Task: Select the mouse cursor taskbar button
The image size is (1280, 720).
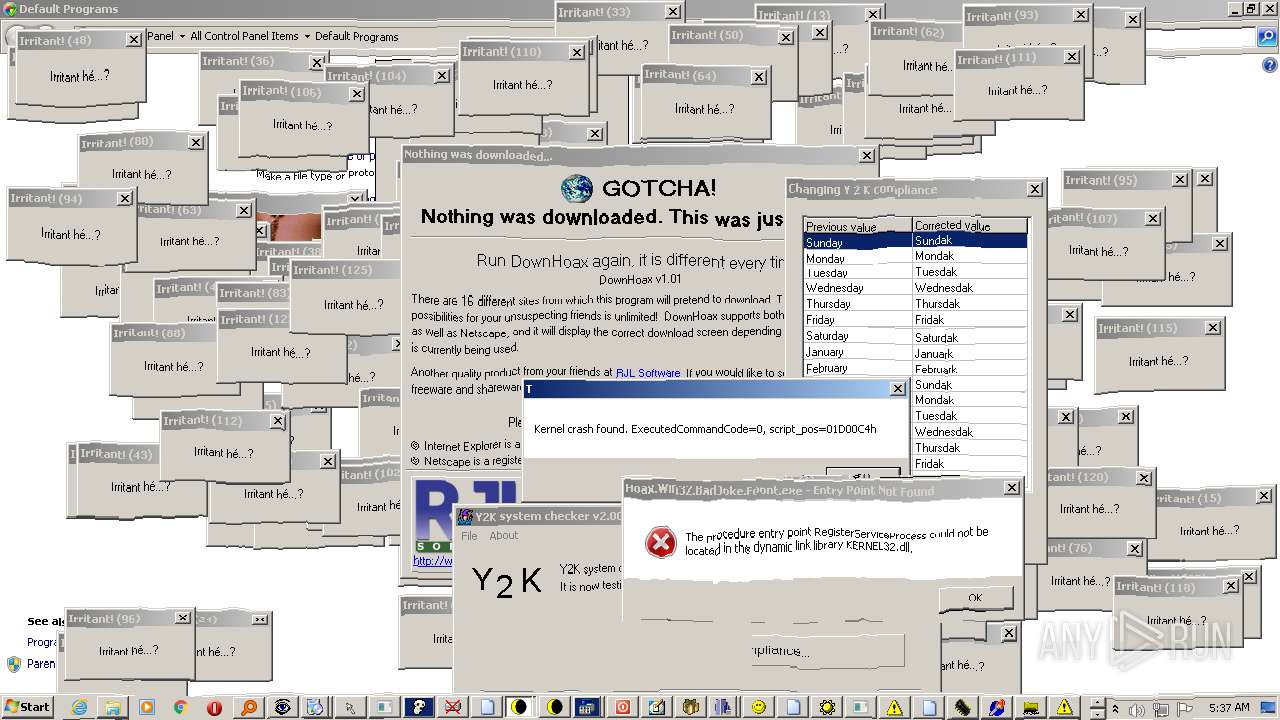Action: 350,707
